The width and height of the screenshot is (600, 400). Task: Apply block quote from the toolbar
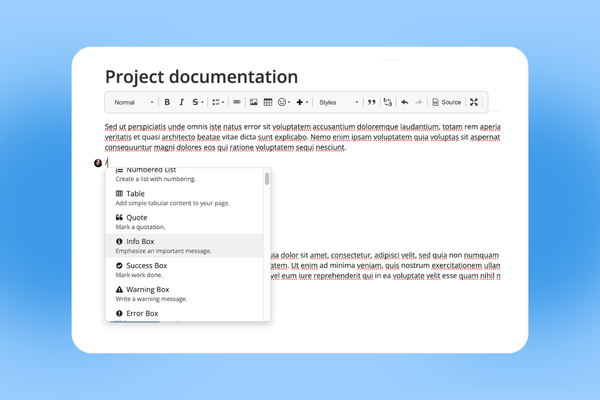click(372, 102)
